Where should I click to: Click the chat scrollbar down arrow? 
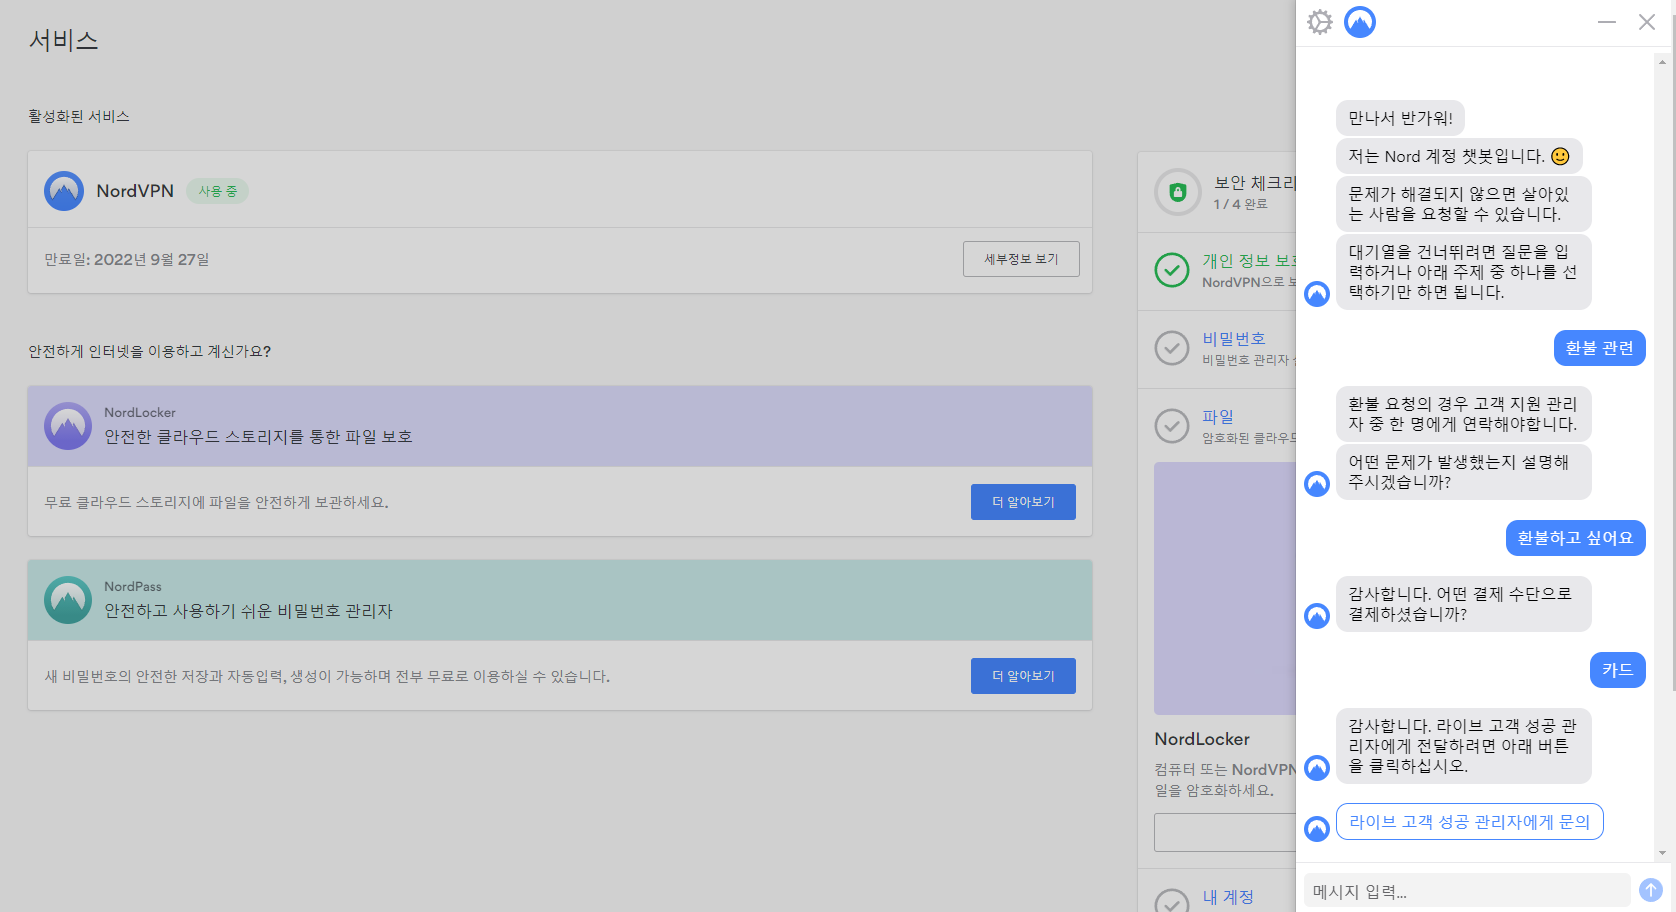pos(1663,853)
